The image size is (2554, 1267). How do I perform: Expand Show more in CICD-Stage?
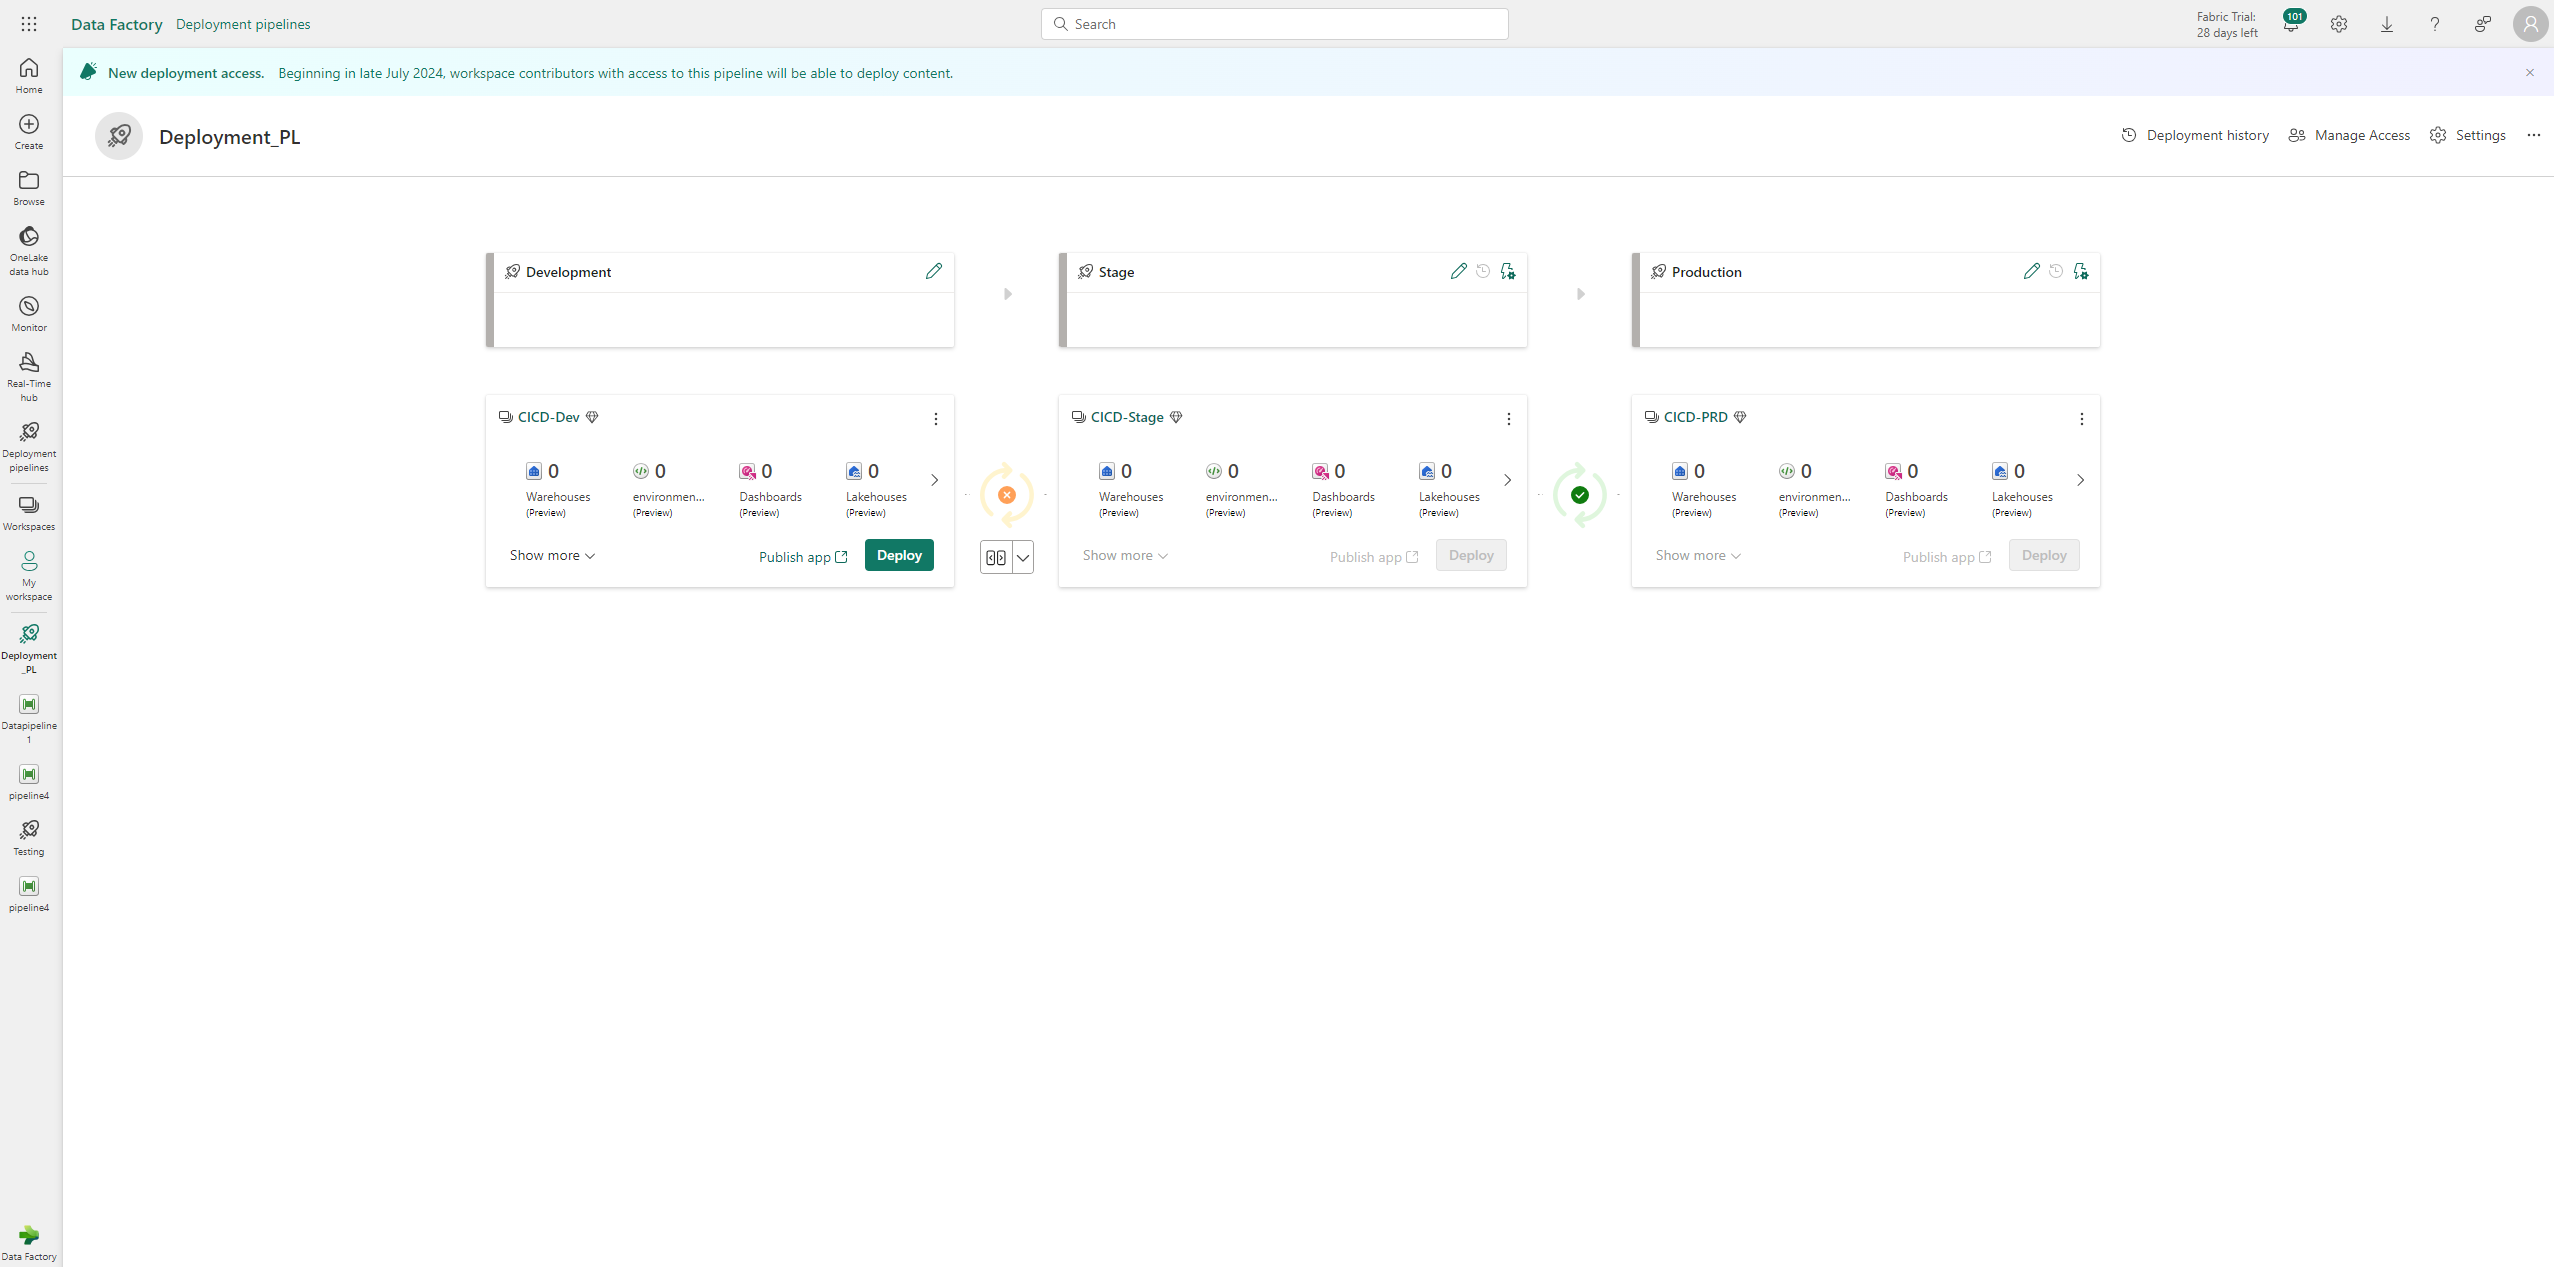[x=1125, y=555]
